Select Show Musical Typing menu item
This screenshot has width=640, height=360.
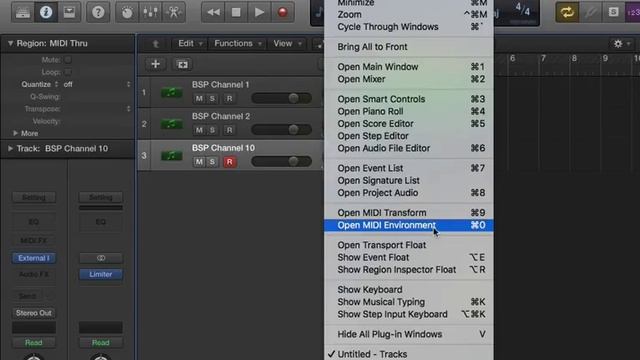point(409,302)
